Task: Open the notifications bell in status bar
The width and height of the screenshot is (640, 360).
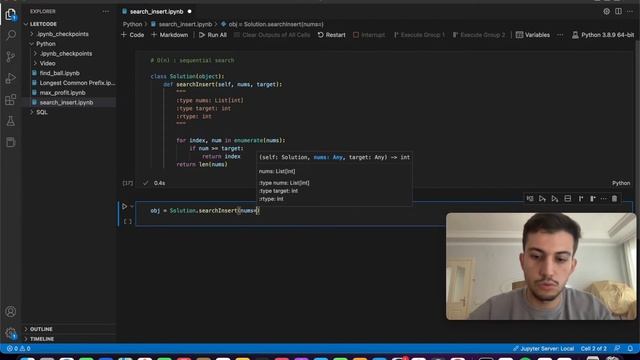Action: coord(630,349)
